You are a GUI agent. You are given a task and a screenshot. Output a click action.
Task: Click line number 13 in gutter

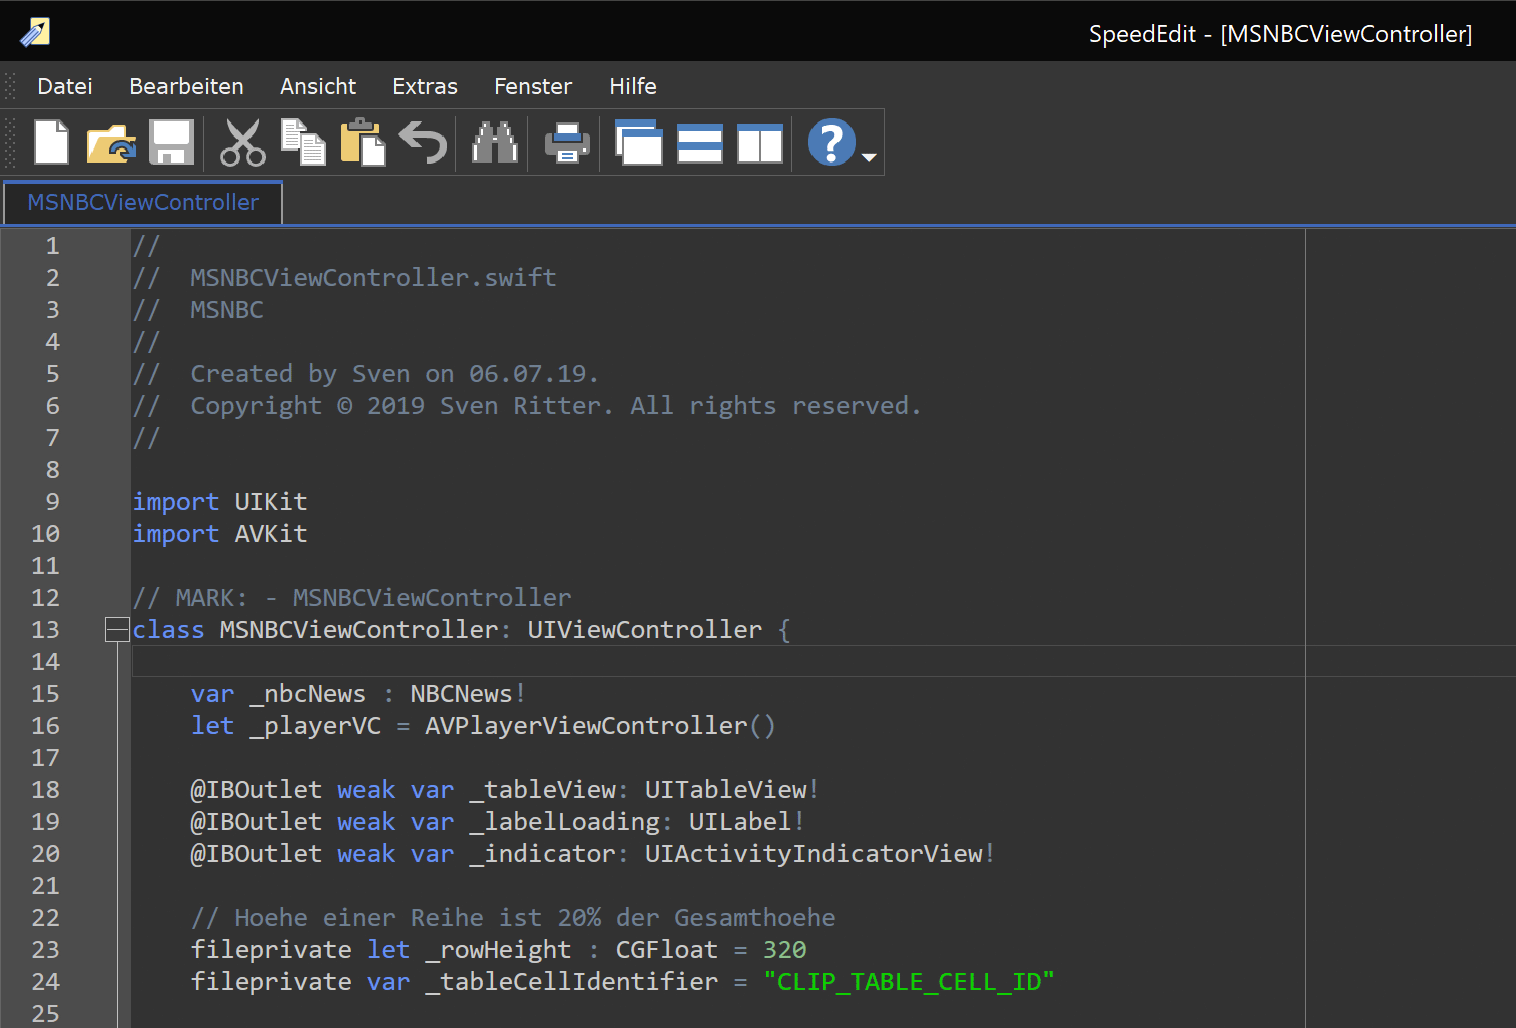tap(45, 629)
